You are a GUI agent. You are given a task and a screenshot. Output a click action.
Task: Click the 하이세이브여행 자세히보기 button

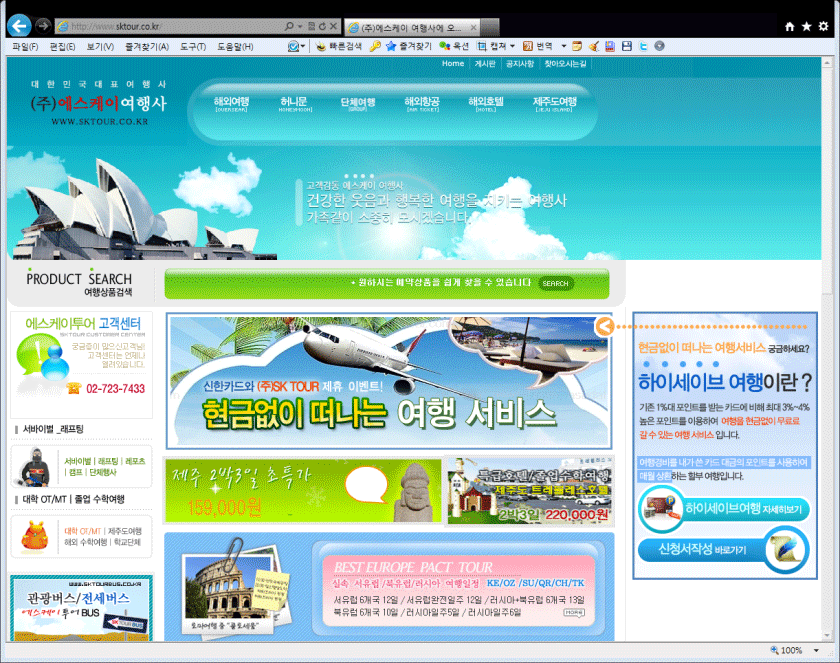[x=724, y=509]
